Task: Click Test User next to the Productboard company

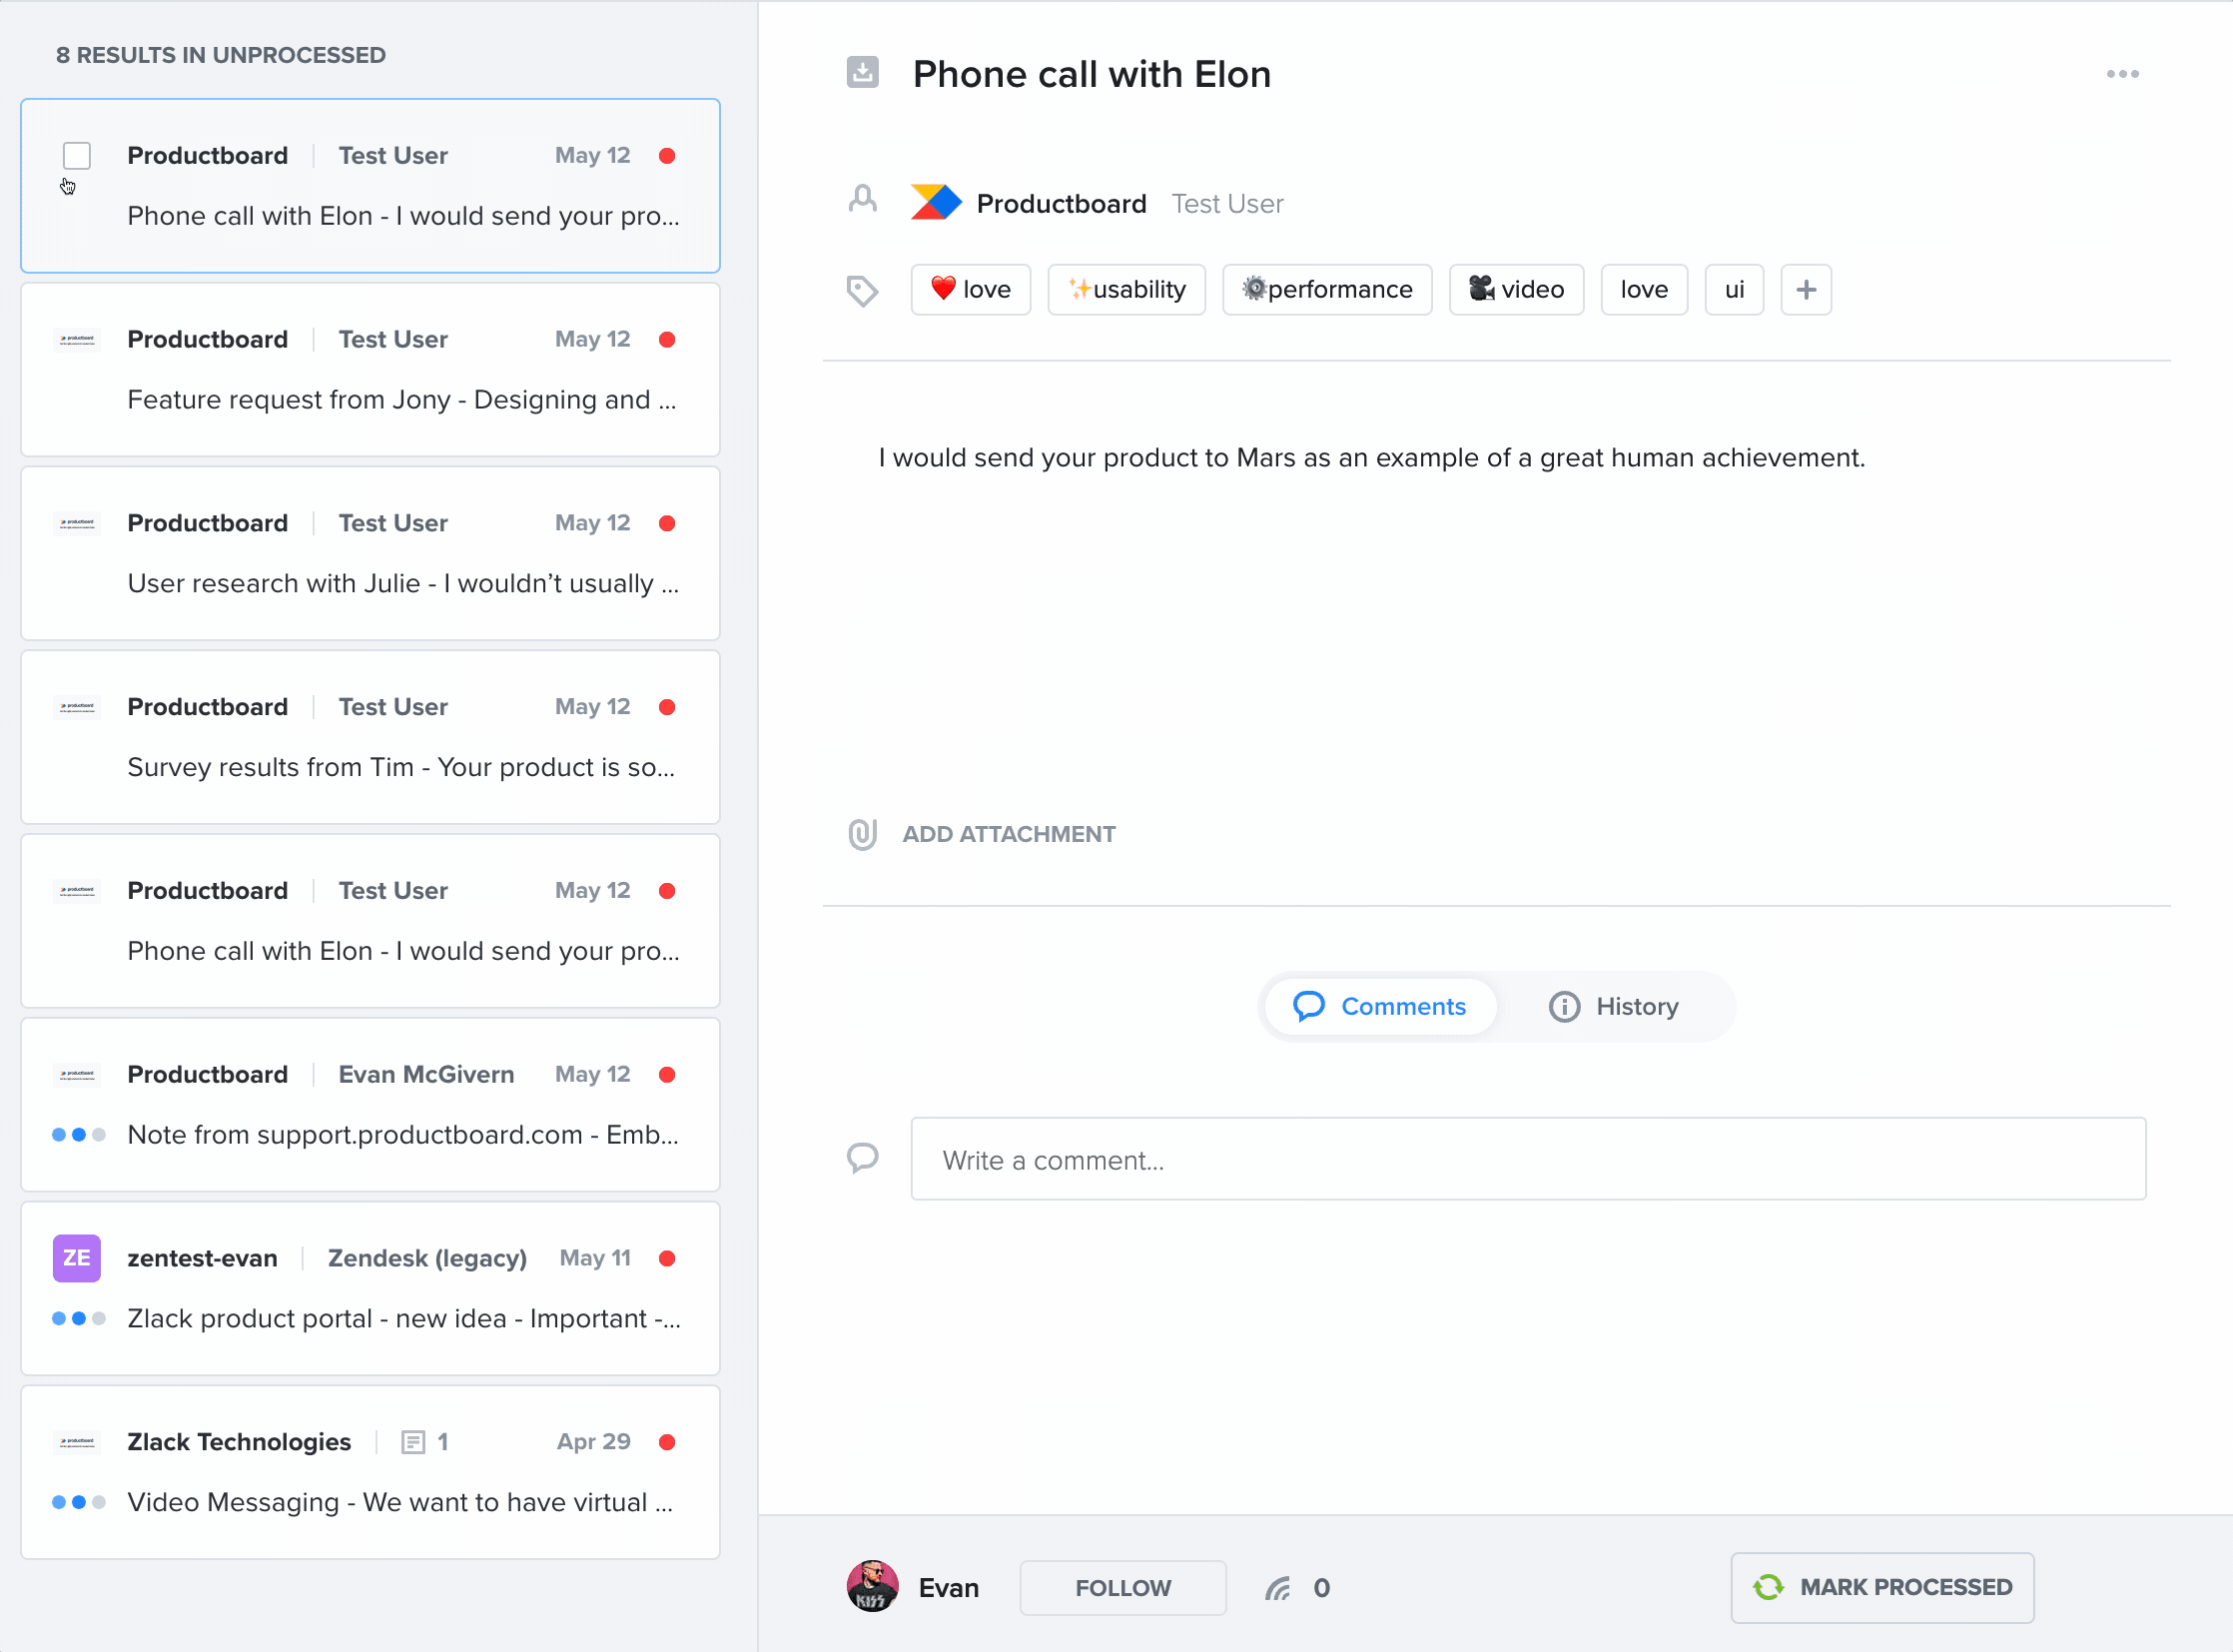Action: pos(1227,204)
